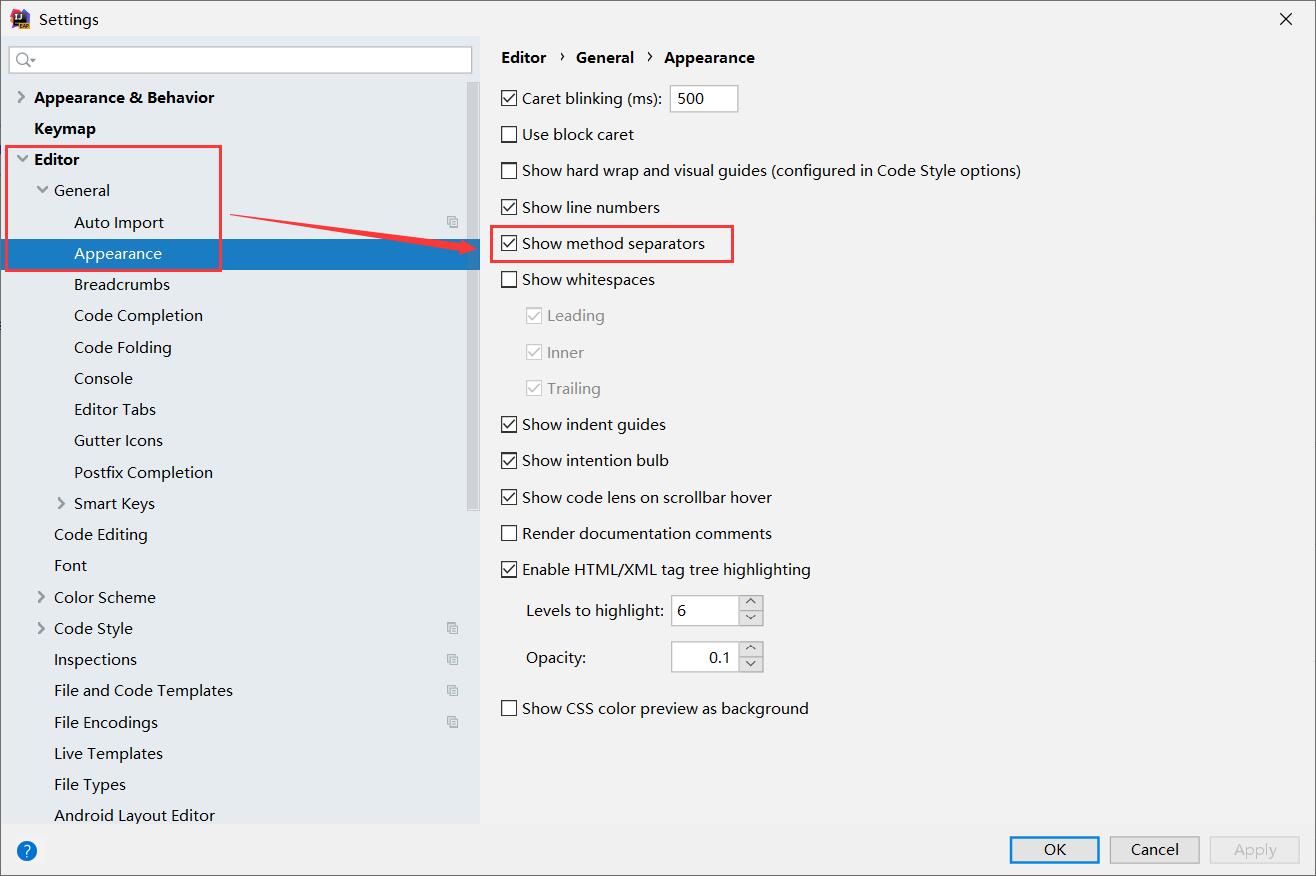The image size is (1316, 876).
Task: Click the settings tree vertical scrollbar
Action: click(473, 295)
